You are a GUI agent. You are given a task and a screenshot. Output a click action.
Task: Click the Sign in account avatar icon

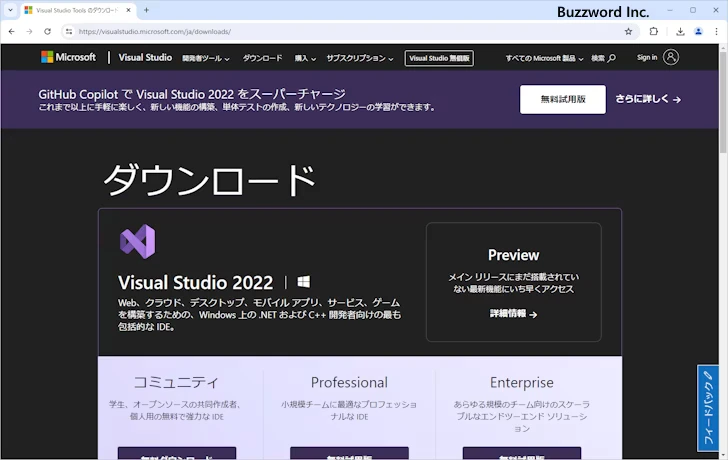pyautogui.click(x=670, y=57)
